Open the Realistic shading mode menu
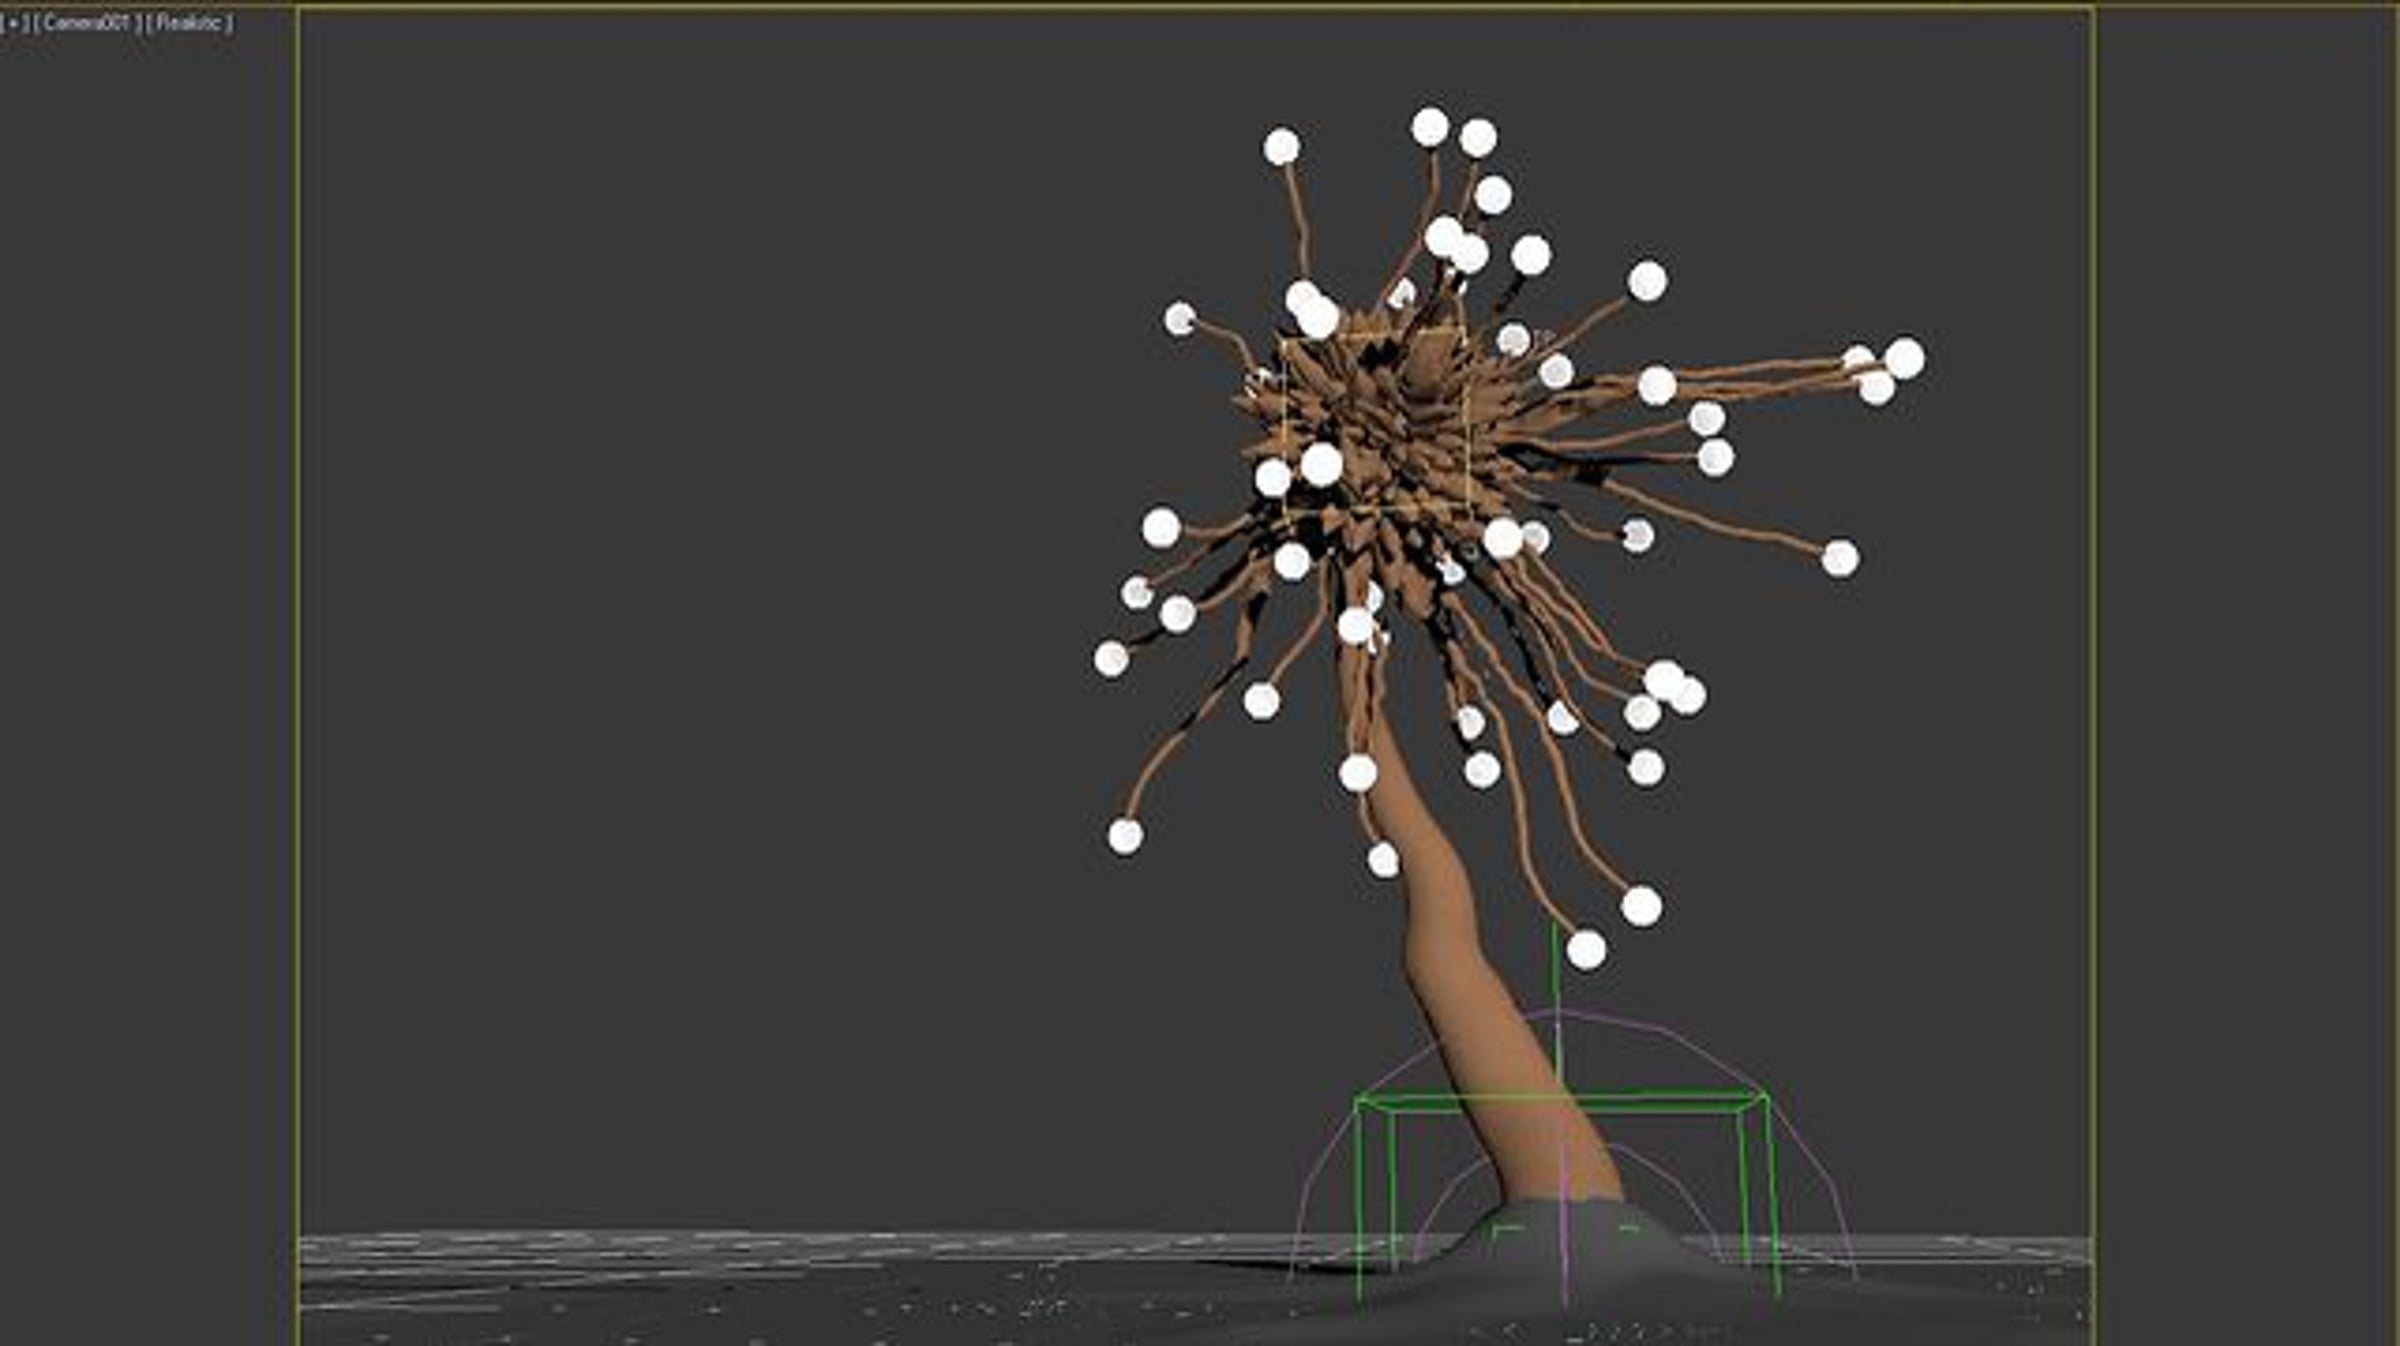 tap(189, 23)
